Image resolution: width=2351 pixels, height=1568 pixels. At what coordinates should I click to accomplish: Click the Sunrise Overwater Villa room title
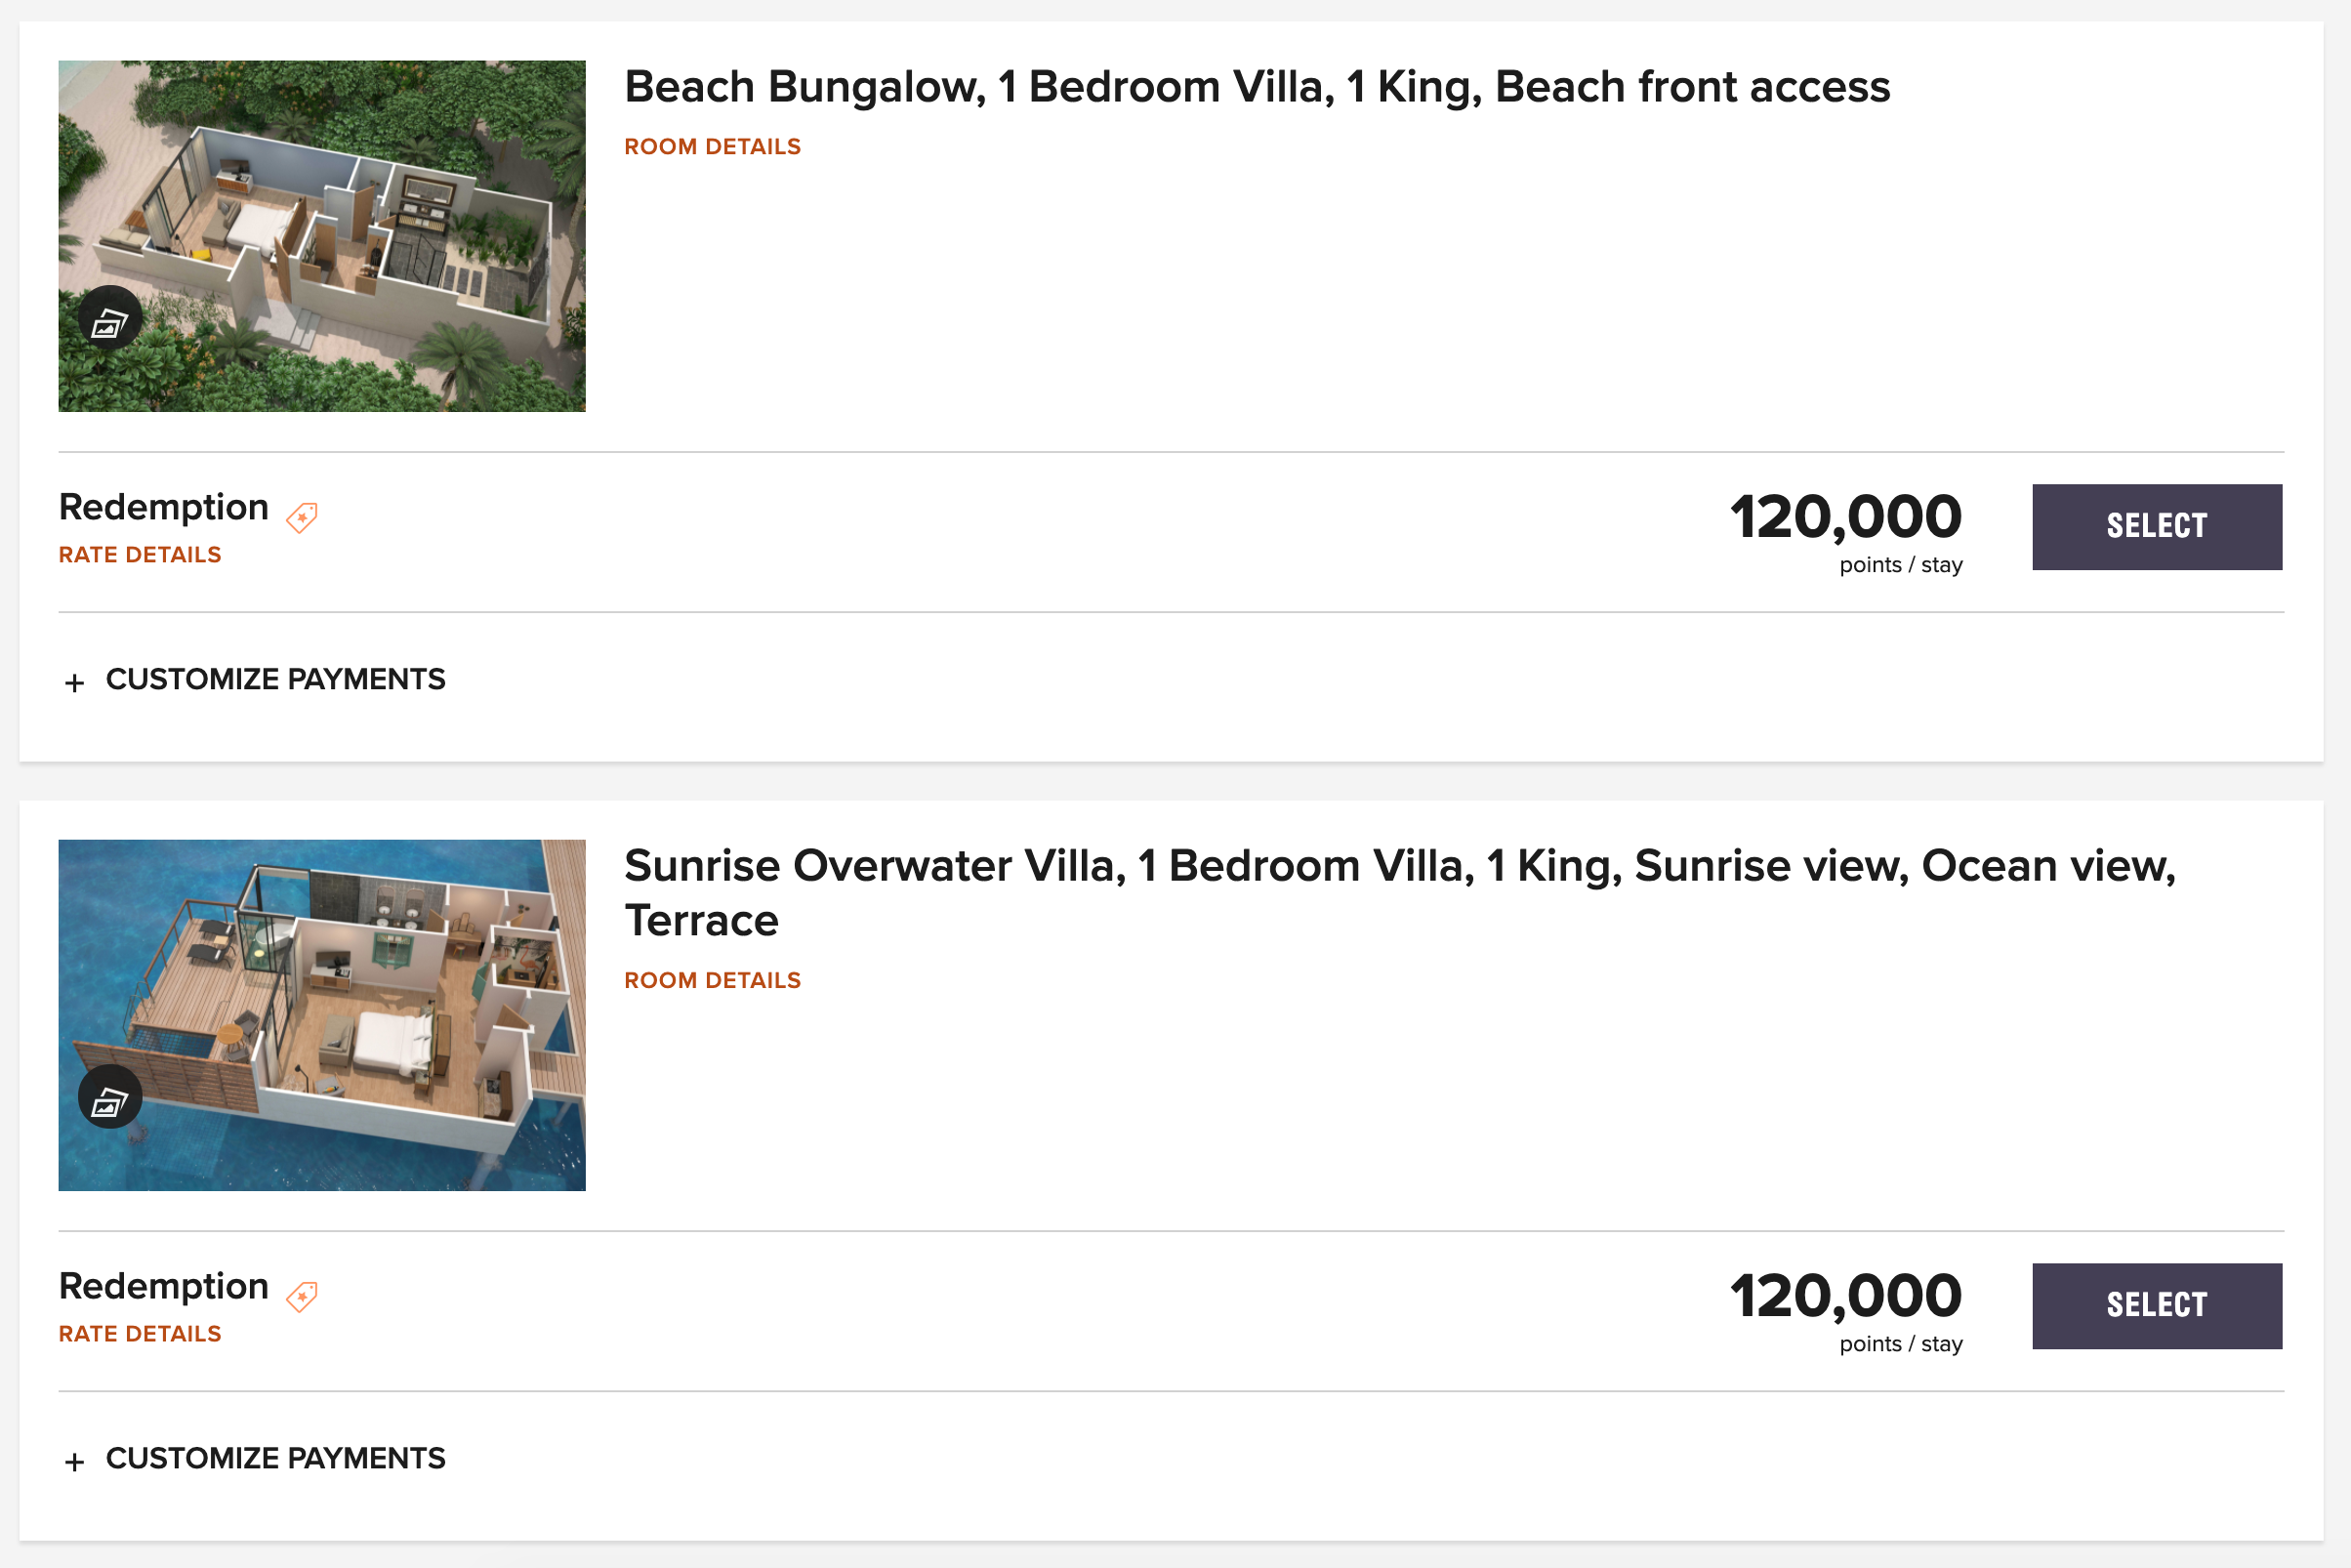(1400, 893)
